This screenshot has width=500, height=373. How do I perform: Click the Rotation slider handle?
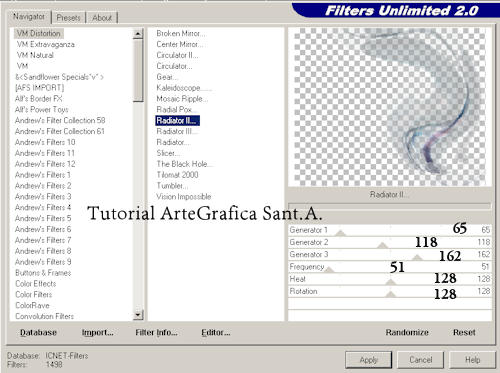tap(390, 294)
